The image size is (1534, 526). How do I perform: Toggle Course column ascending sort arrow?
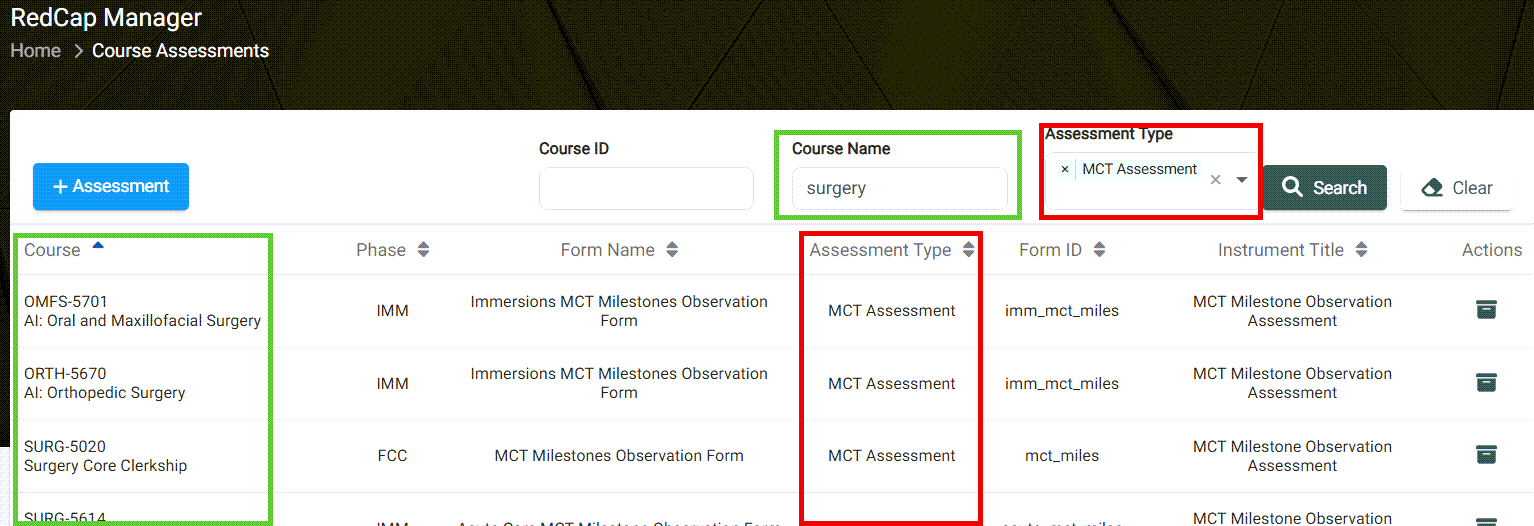(98, 244)
